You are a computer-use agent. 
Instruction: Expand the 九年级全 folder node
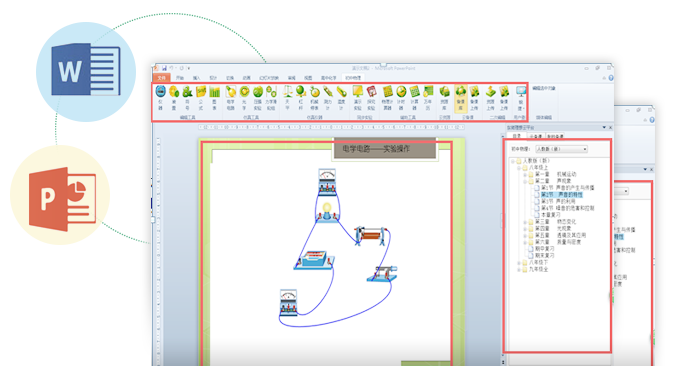[x=519, y=269]
